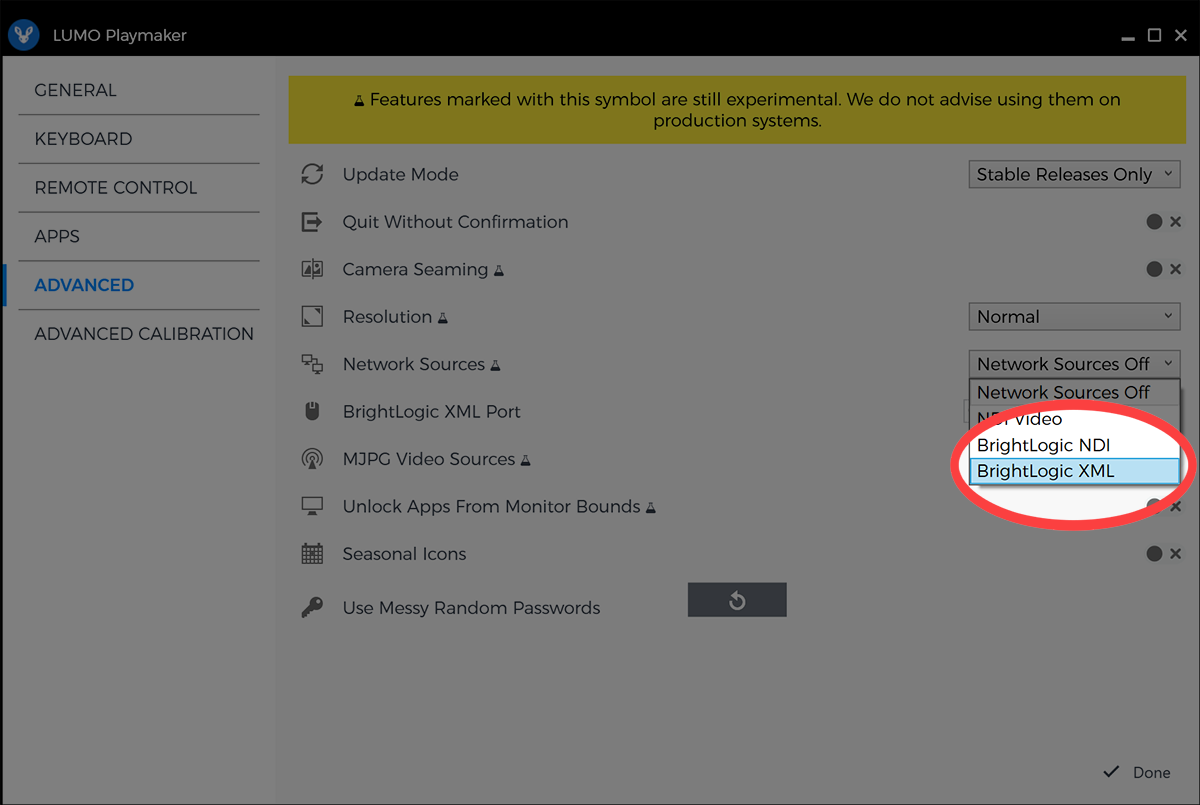The height and width of the screenshot is (805, 1200).
Task: Toggle Quit Without Confirmation switch
Action: coord(1163,222)
